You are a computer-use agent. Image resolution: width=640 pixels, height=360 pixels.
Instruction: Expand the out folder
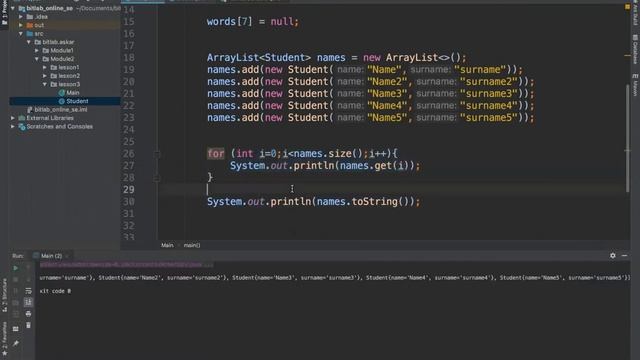(21, 25)
